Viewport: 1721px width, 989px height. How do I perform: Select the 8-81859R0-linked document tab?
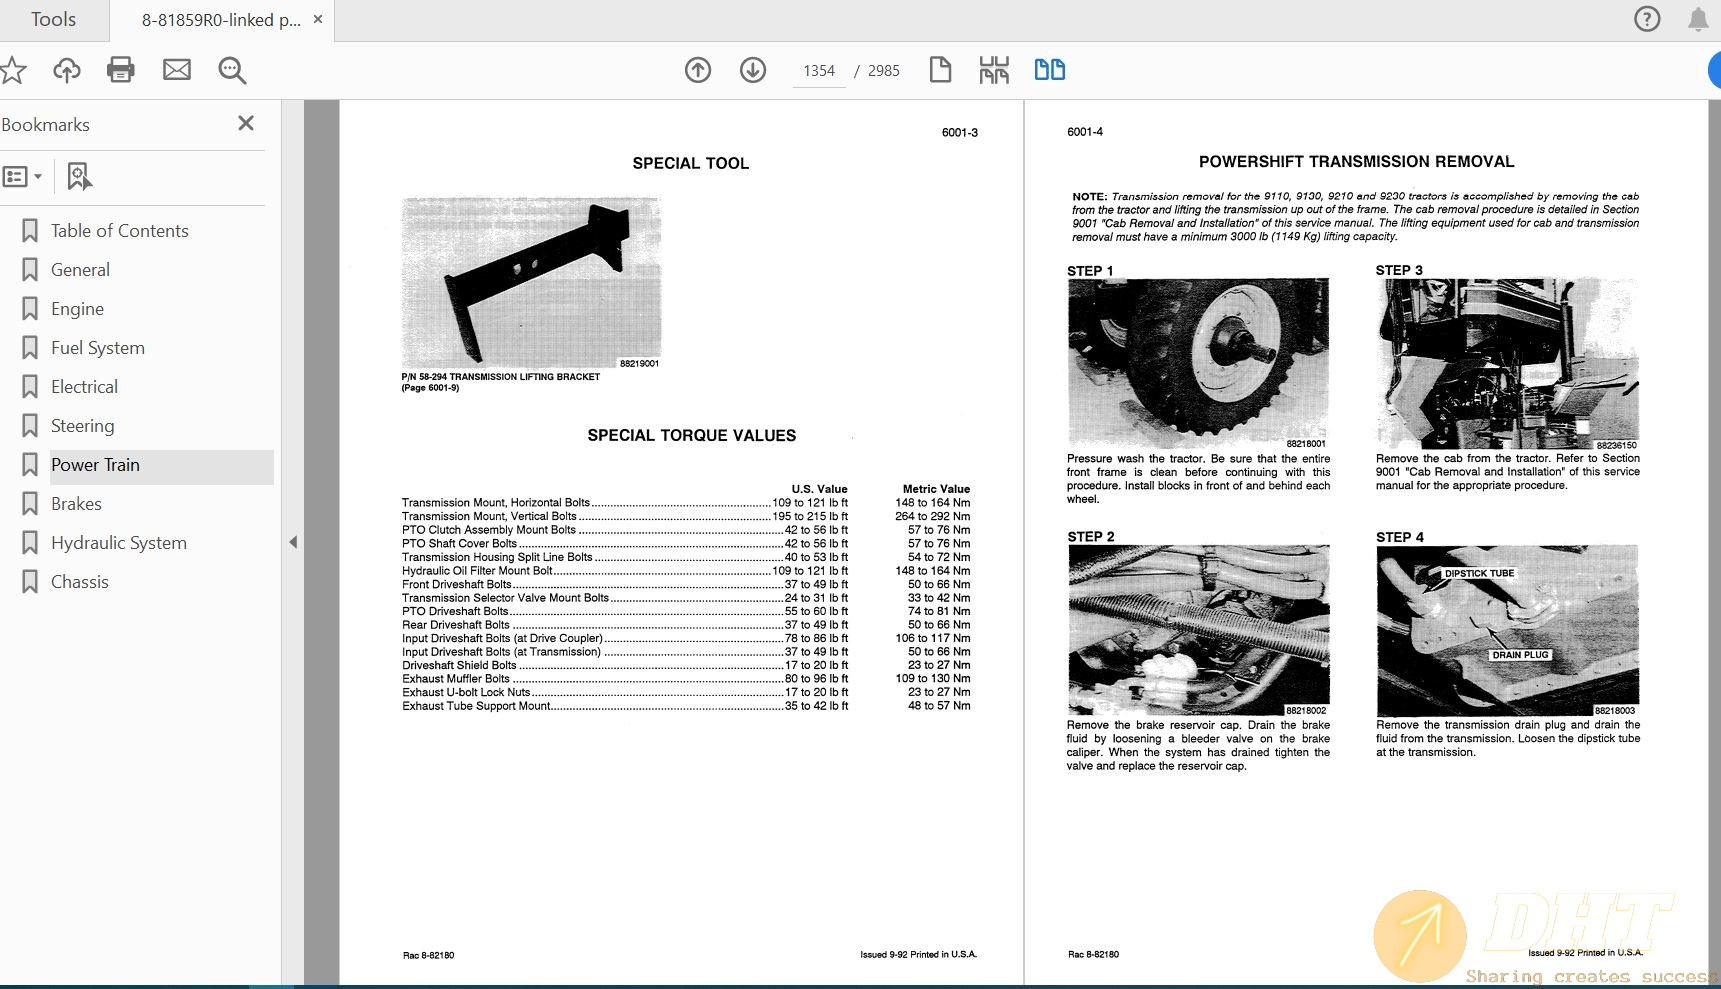[x=218, y=19]
